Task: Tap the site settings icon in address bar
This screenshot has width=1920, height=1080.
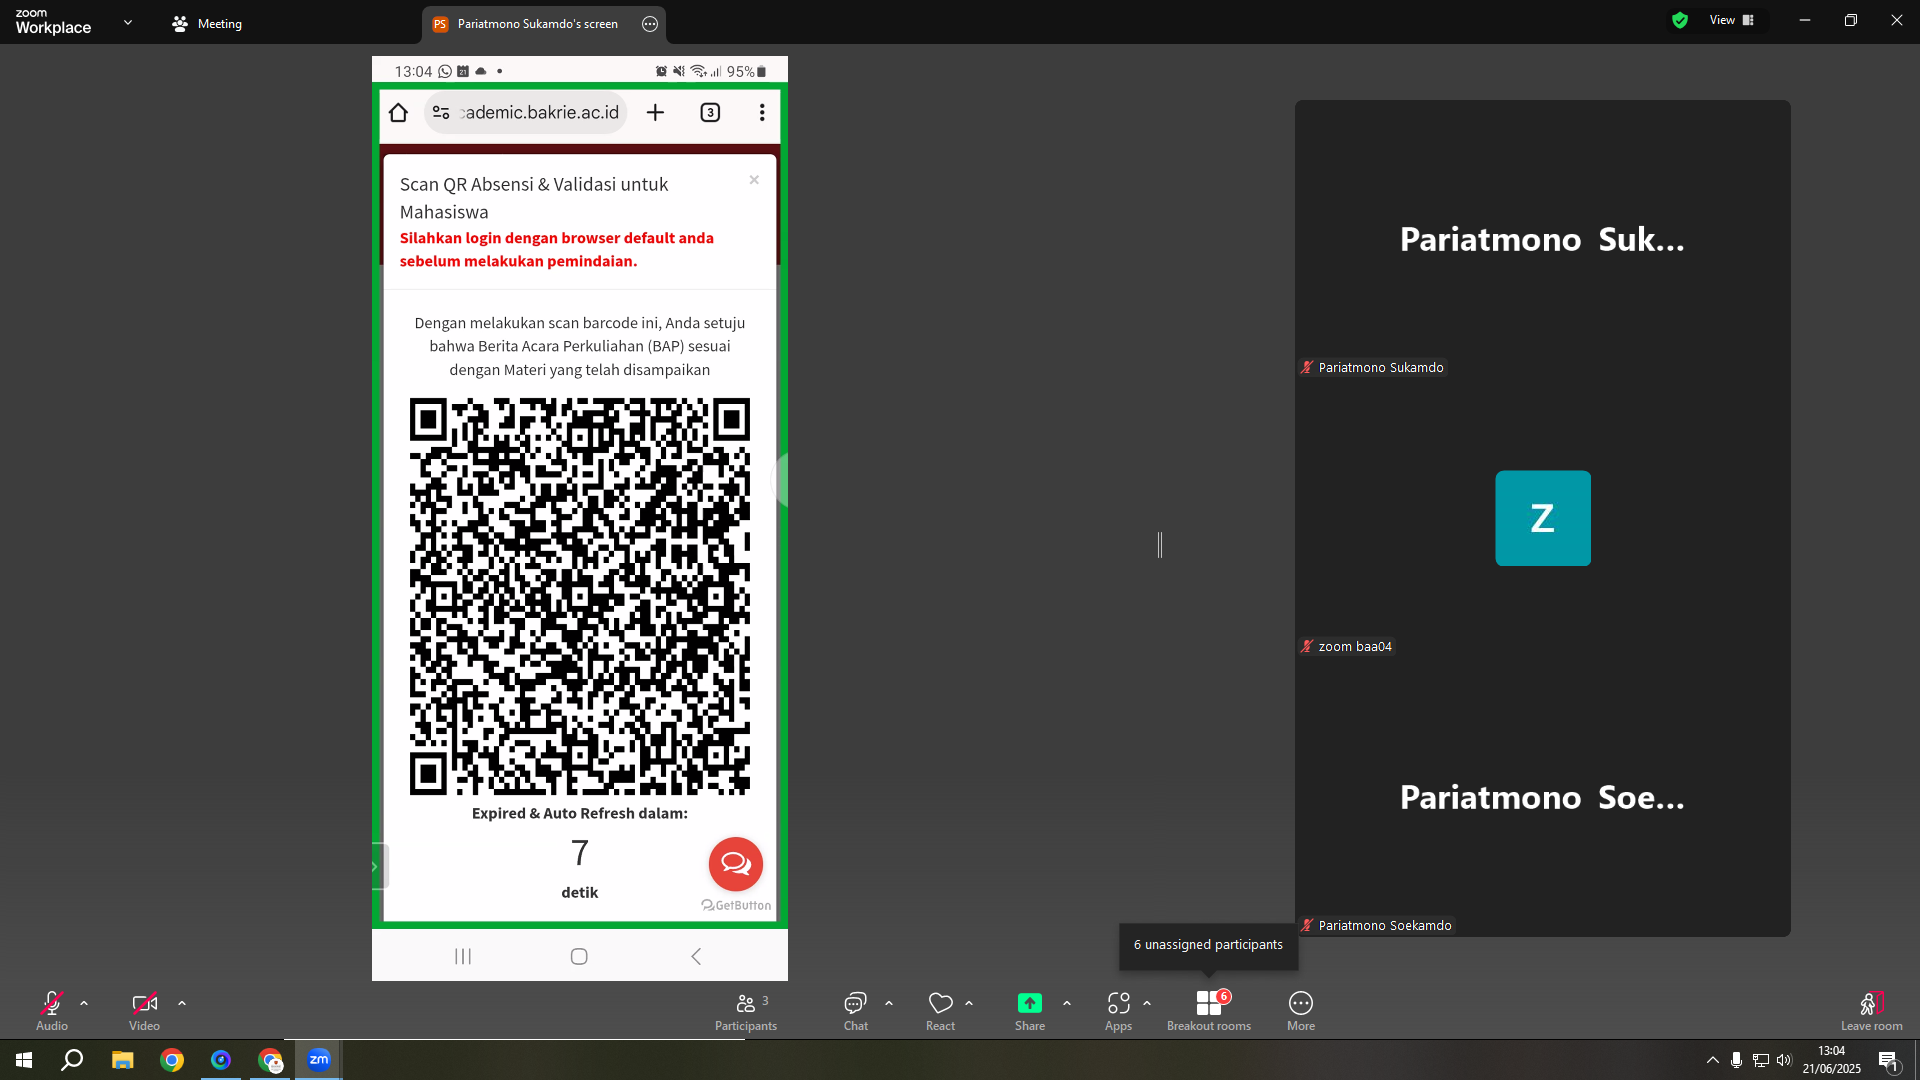Action: [441, 112]
